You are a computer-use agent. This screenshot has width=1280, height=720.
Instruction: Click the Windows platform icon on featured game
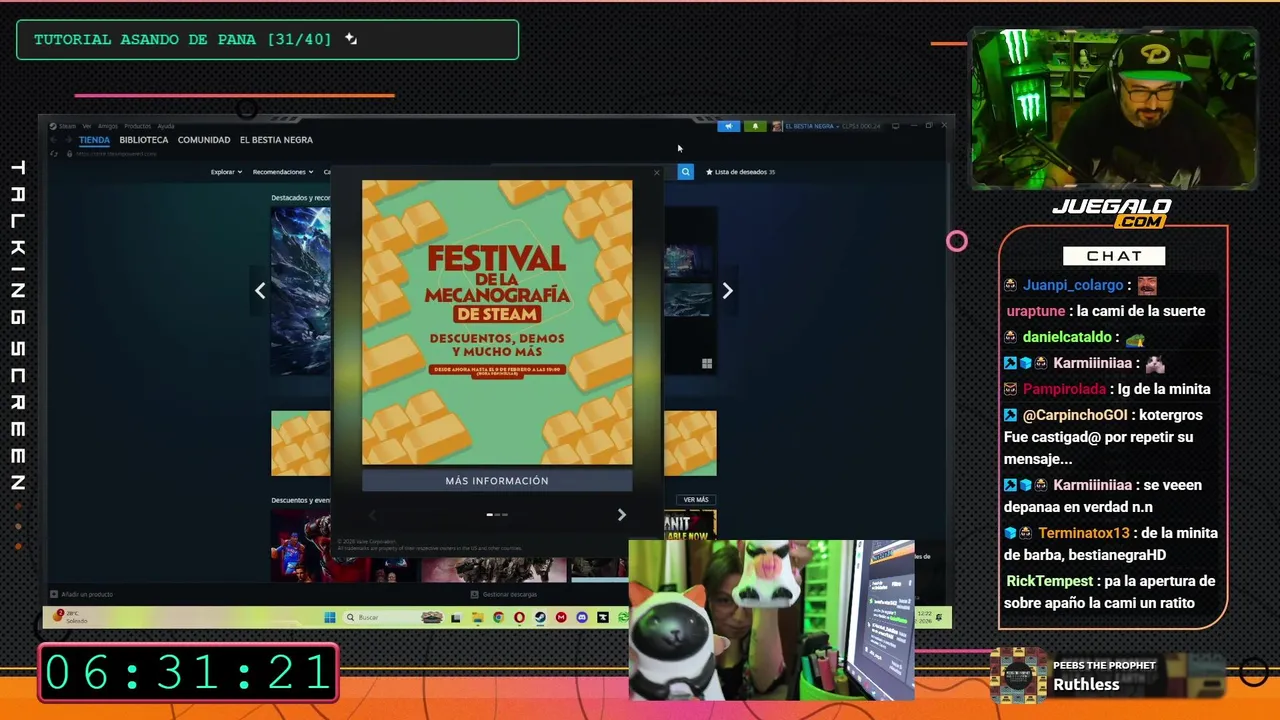click(707, 364)
